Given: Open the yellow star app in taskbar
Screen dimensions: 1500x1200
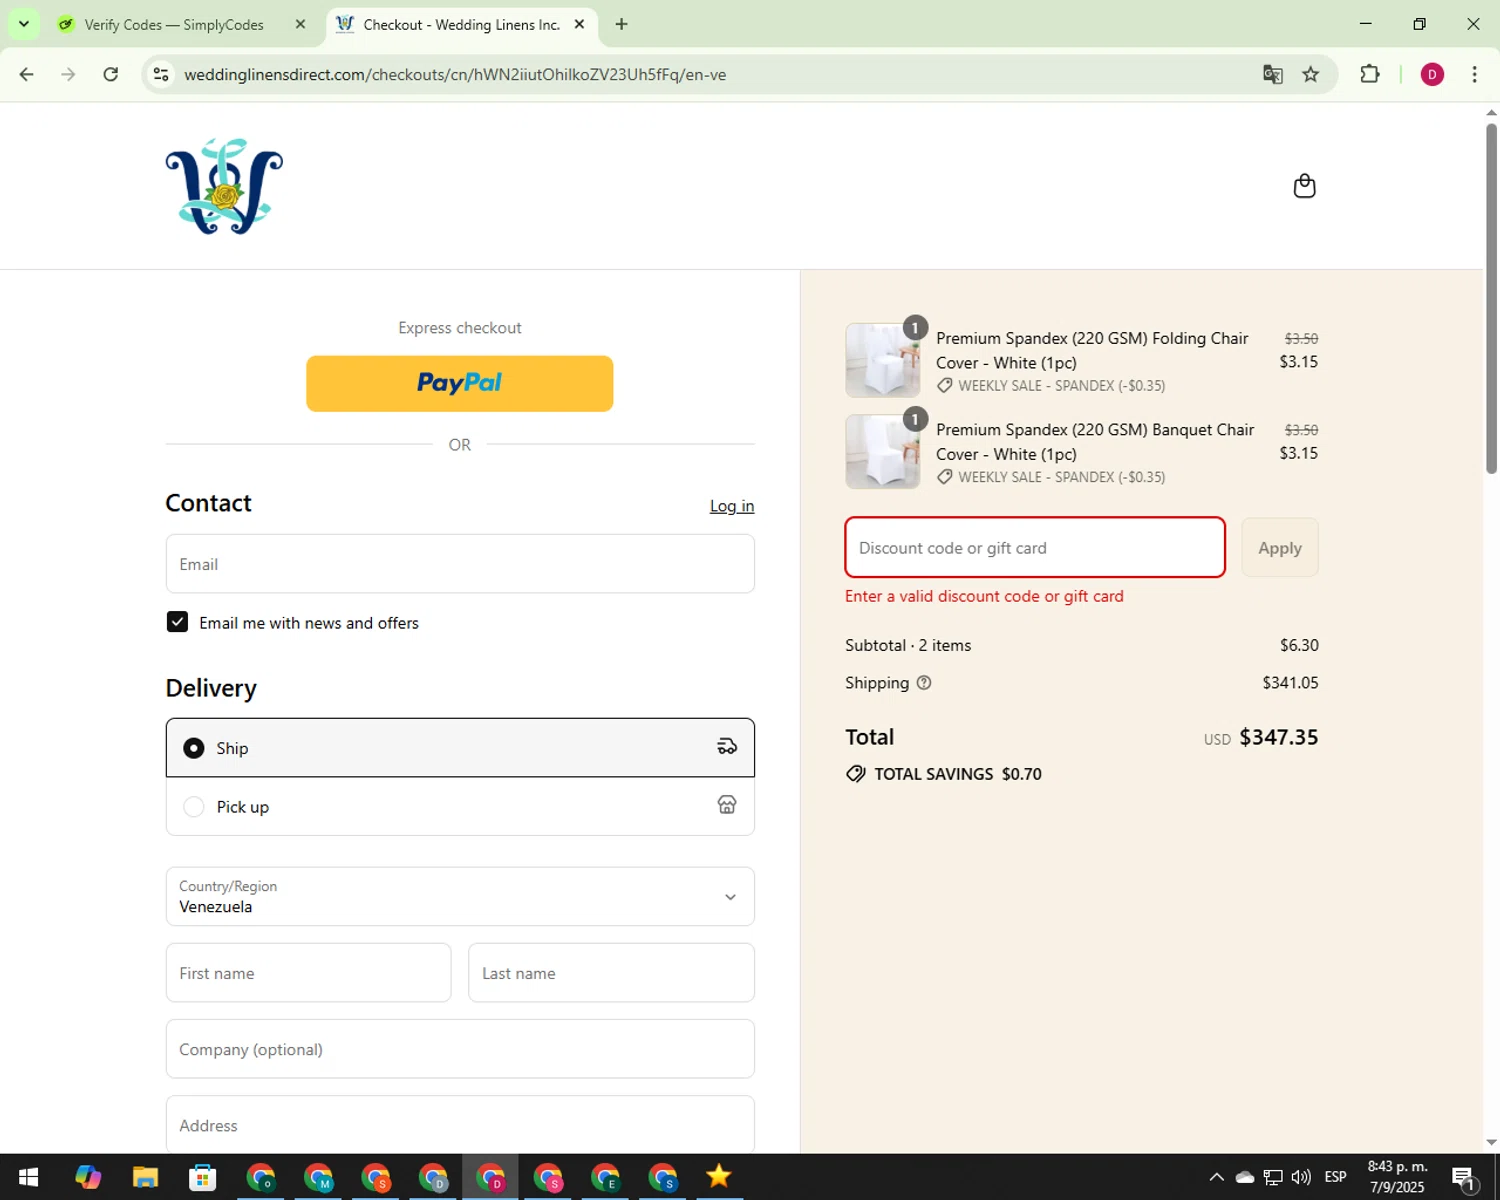Looking at the screenshot, I should coord(718,1177).
